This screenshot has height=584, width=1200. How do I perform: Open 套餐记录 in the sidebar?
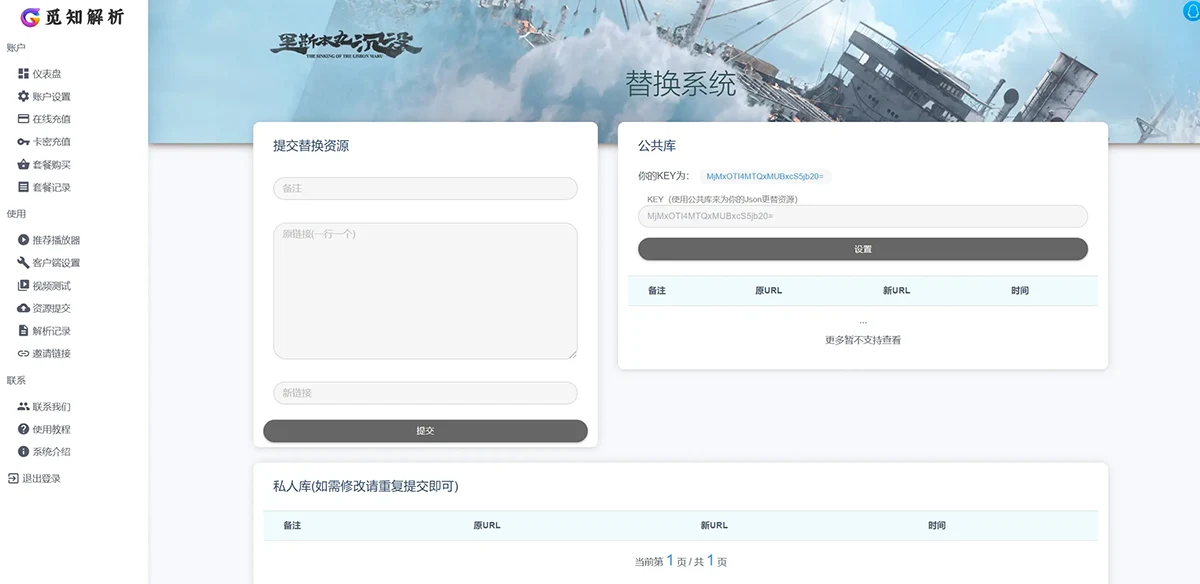[x=51, y=187]
